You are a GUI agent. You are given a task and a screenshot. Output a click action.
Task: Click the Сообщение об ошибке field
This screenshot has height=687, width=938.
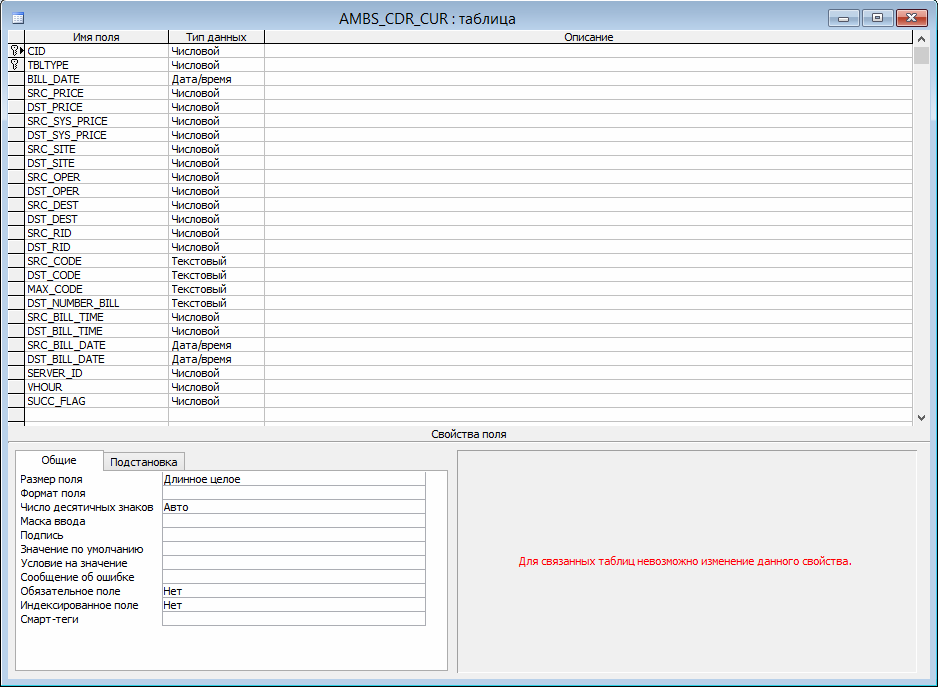(x=294, y=577)
